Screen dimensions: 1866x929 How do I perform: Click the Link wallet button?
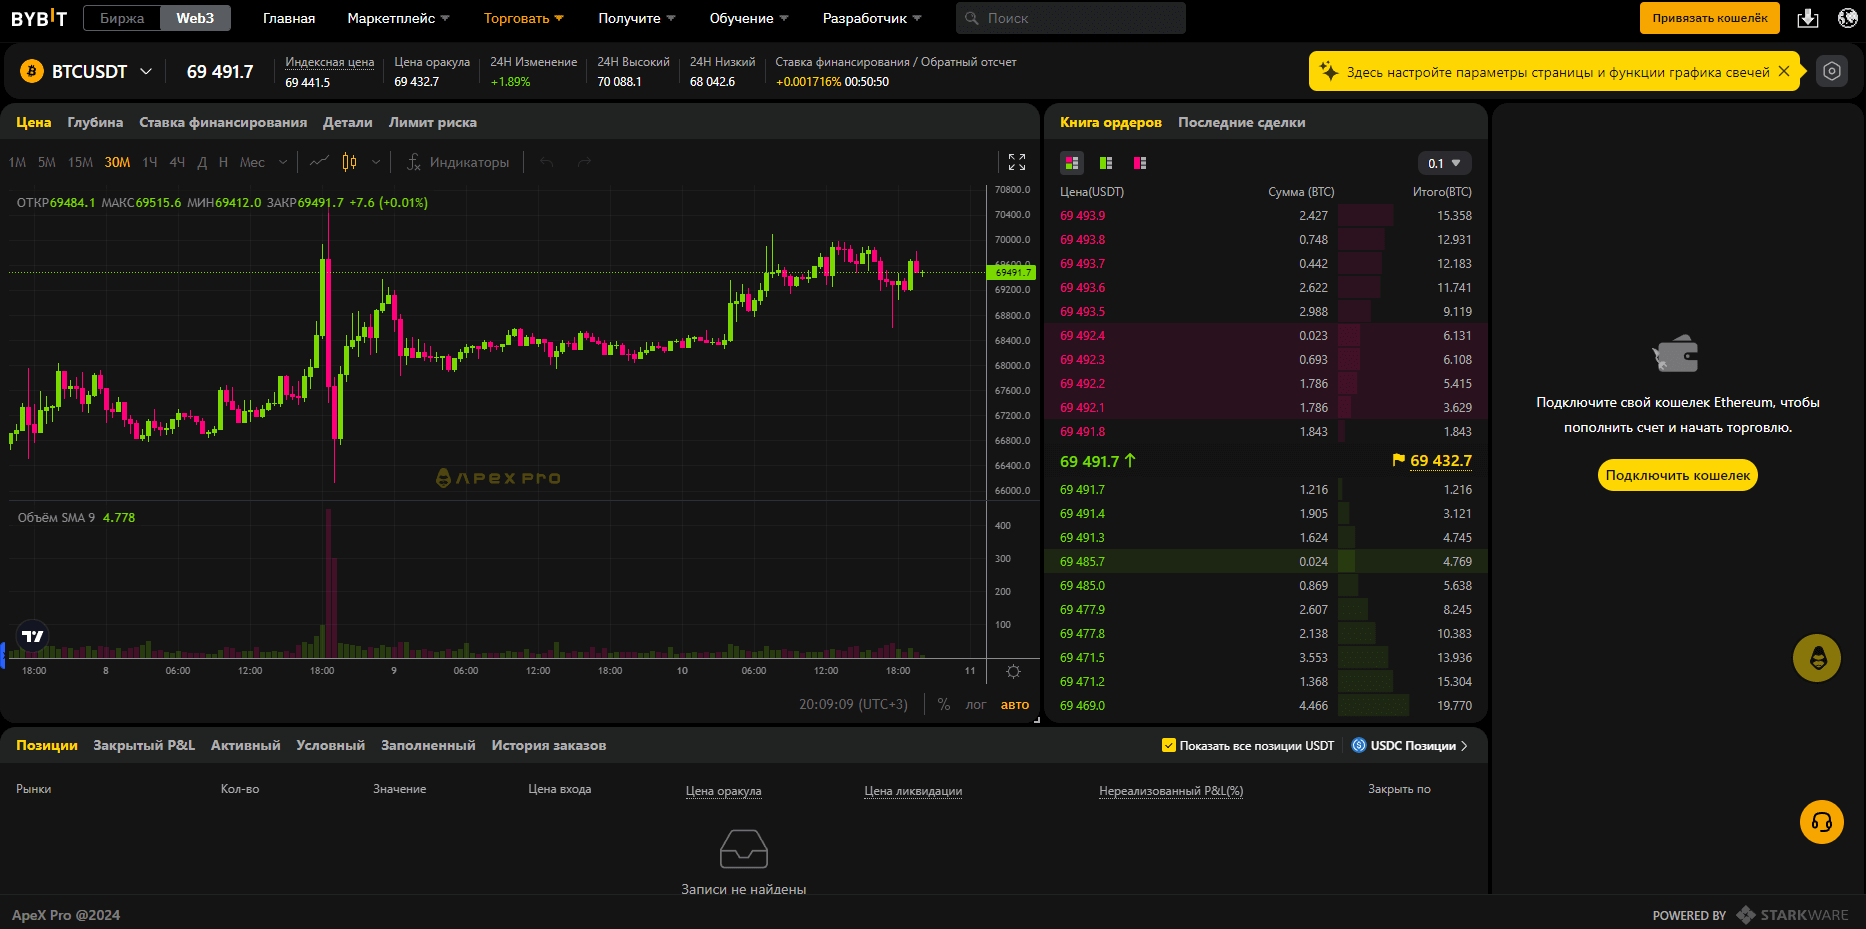(1709, 18)
